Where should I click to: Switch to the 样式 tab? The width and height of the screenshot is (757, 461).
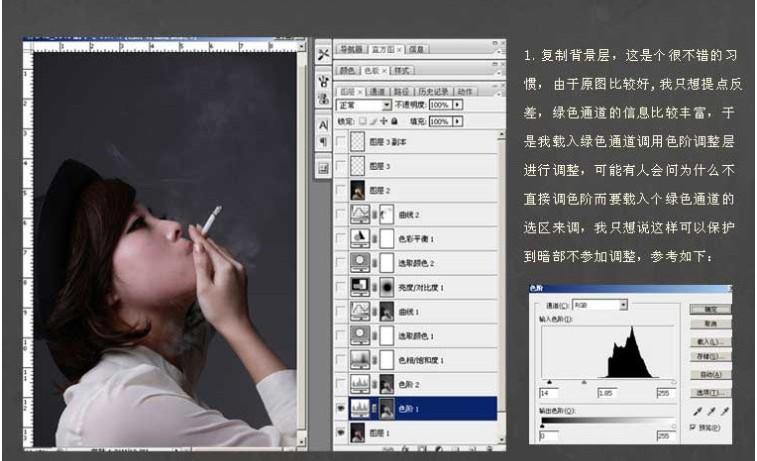pos(402,70)
